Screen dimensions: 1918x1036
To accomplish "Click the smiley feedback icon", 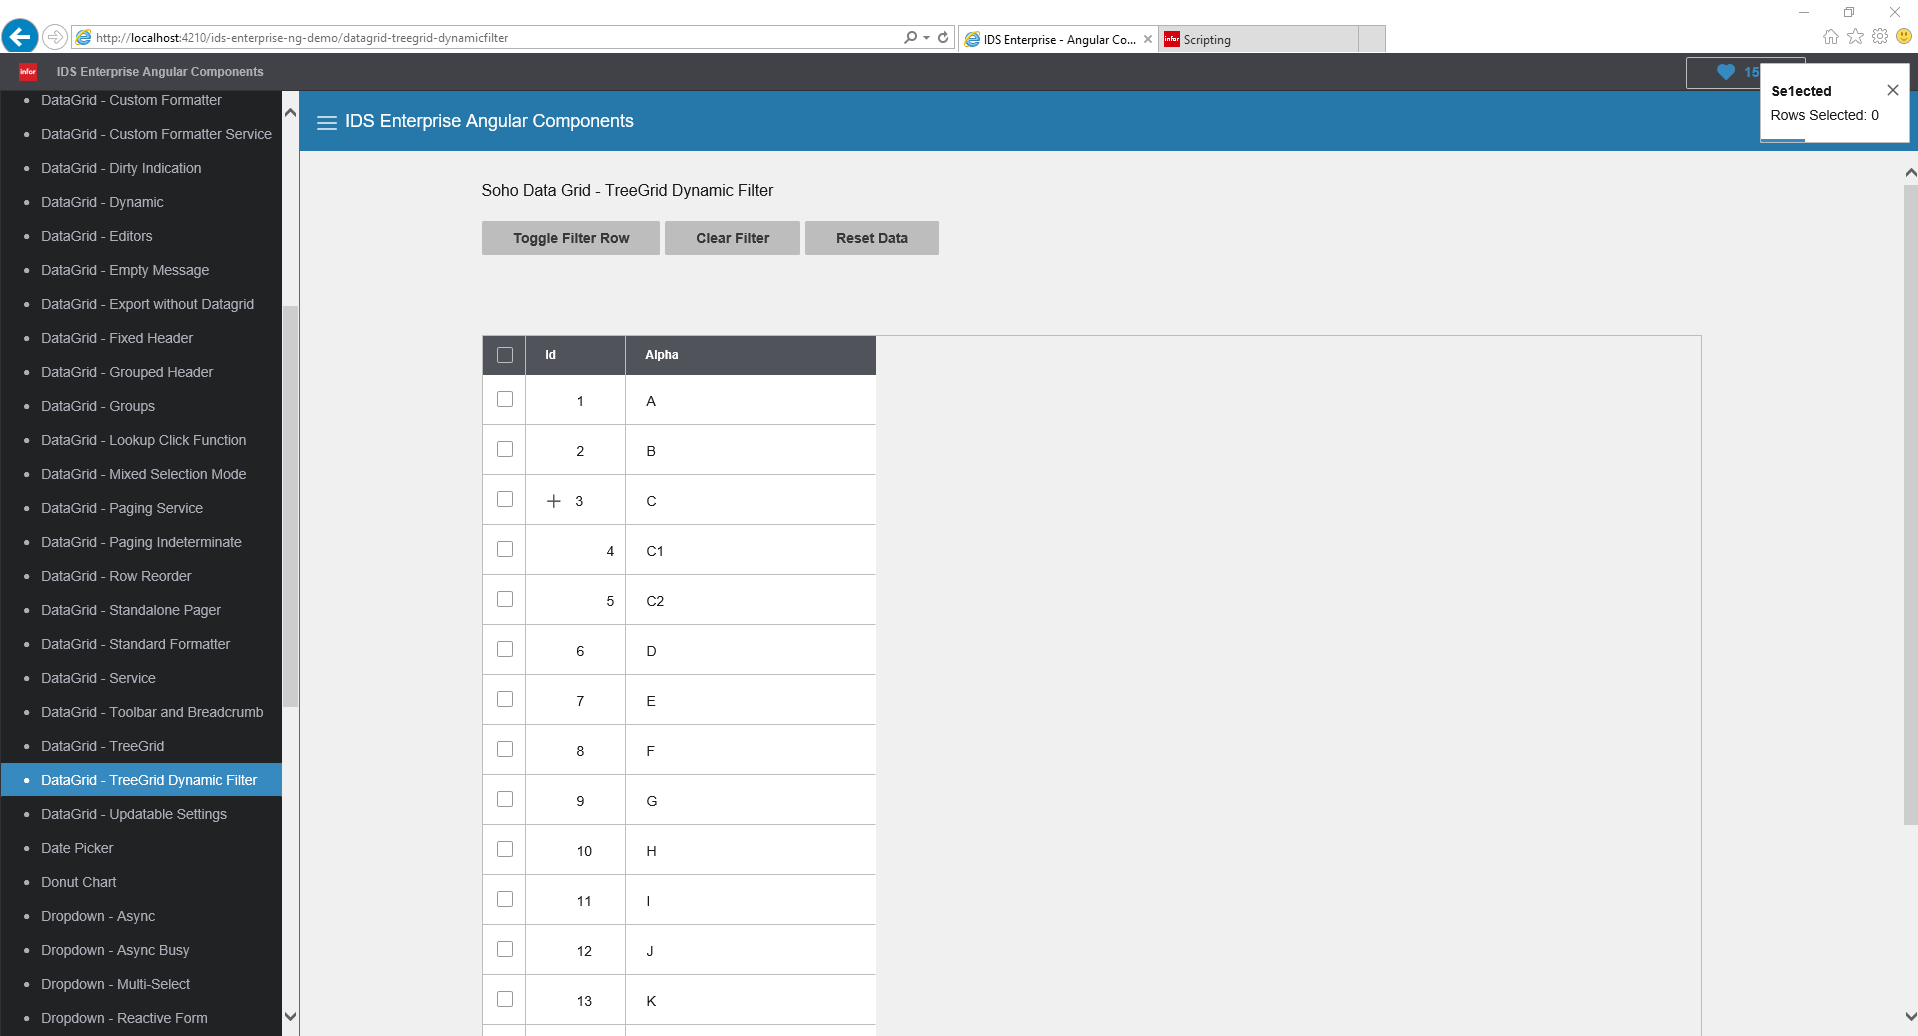I will click(1904, 37).
